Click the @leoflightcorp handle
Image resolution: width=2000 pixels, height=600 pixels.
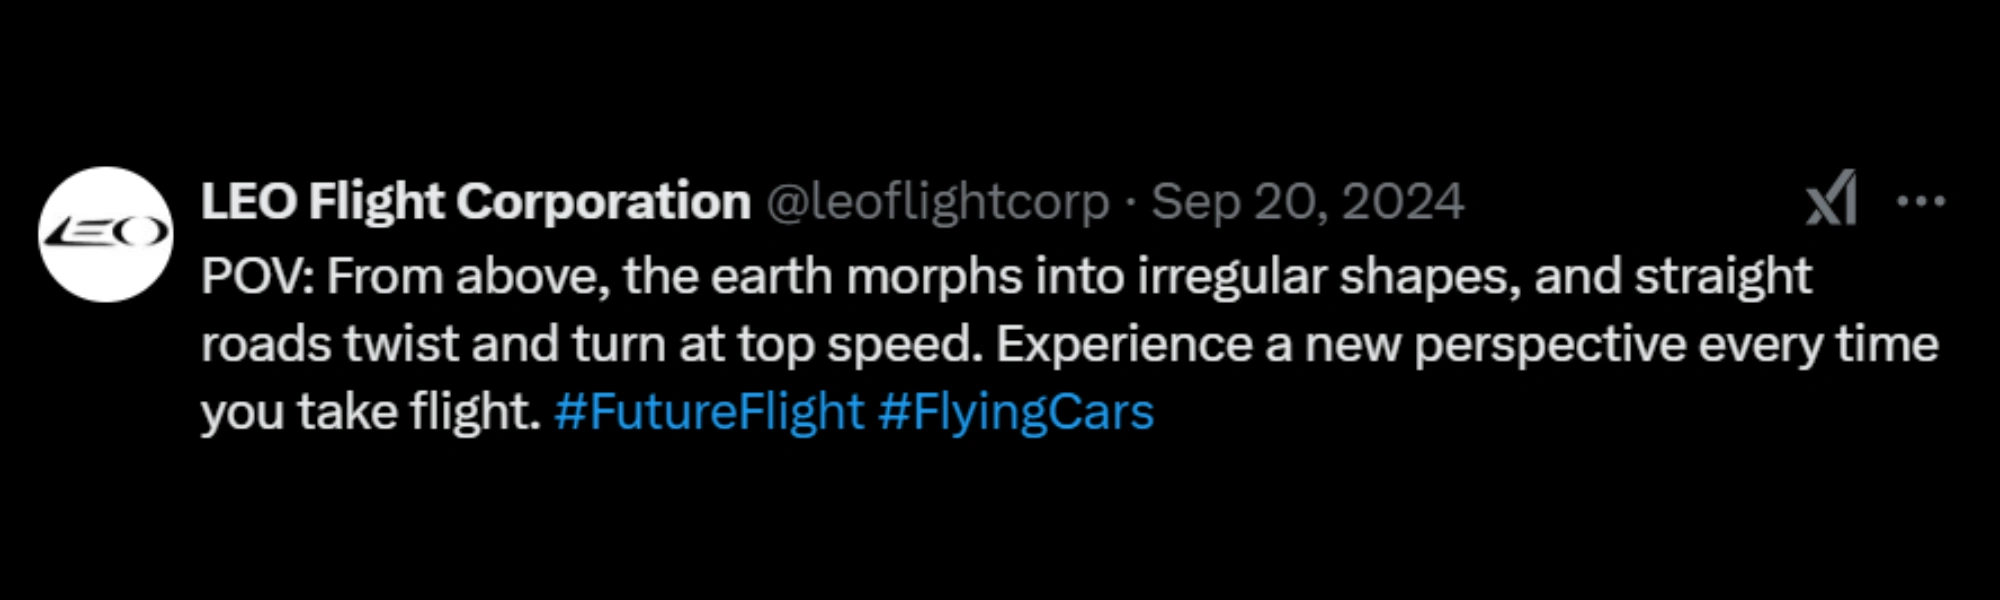[x=938, y=202]
